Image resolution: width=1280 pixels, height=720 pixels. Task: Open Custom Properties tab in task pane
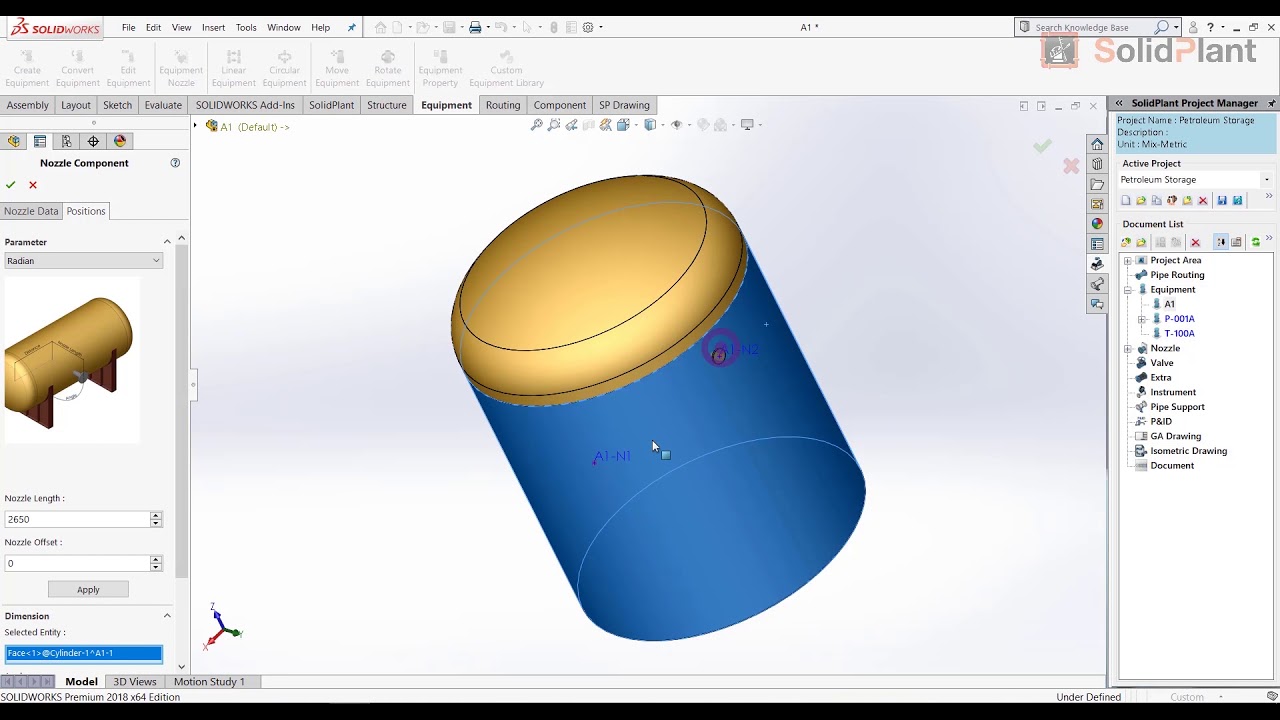(x=1097, y=244)
